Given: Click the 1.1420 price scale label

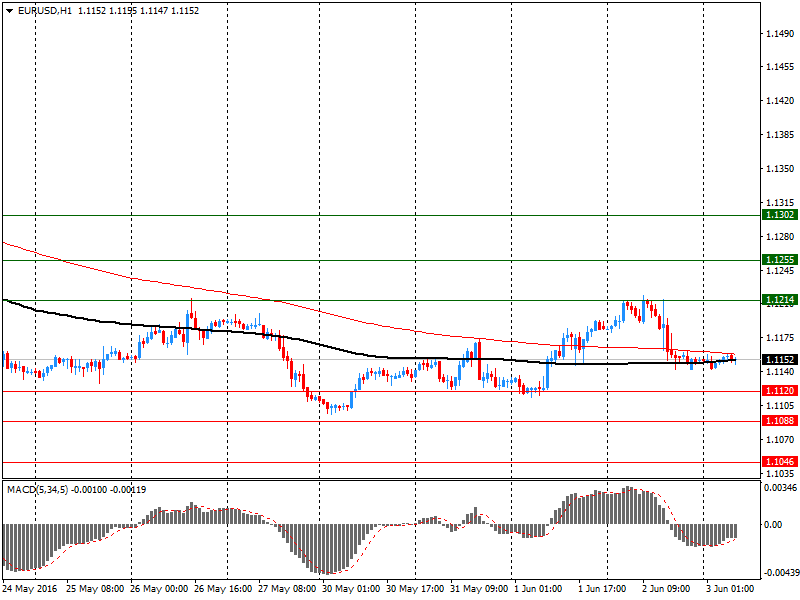Looking at the screenshot, I should 780,101.
